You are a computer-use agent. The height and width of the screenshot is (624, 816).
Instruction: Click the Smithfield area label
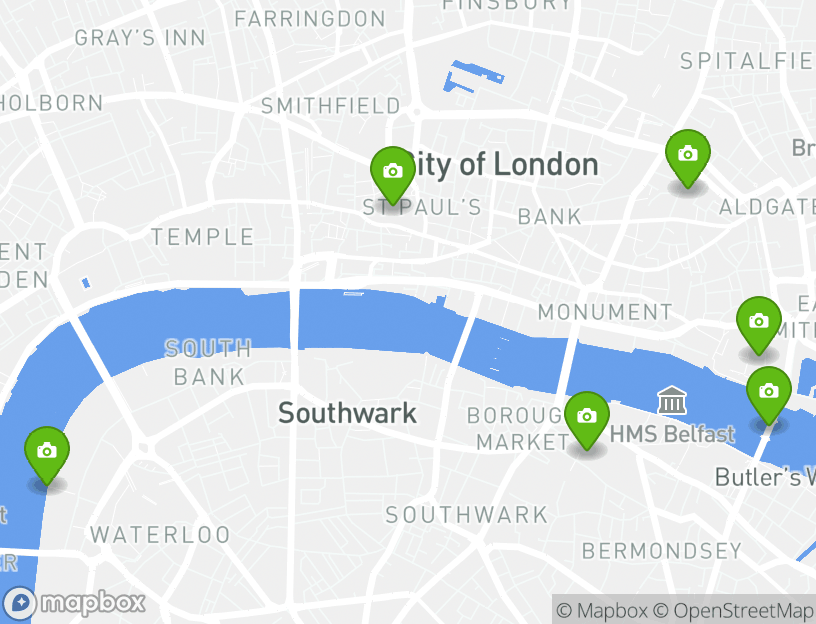click(x=330, y=106)
